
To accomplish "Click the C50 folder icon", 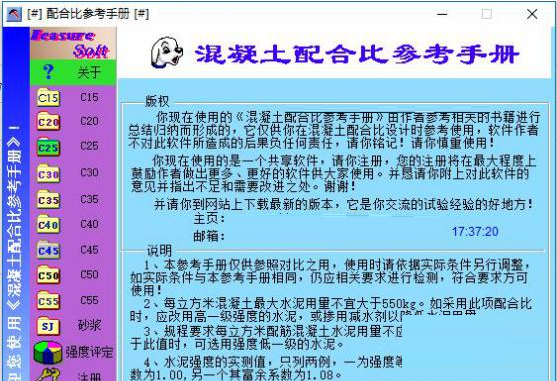I will coord(48,275).
